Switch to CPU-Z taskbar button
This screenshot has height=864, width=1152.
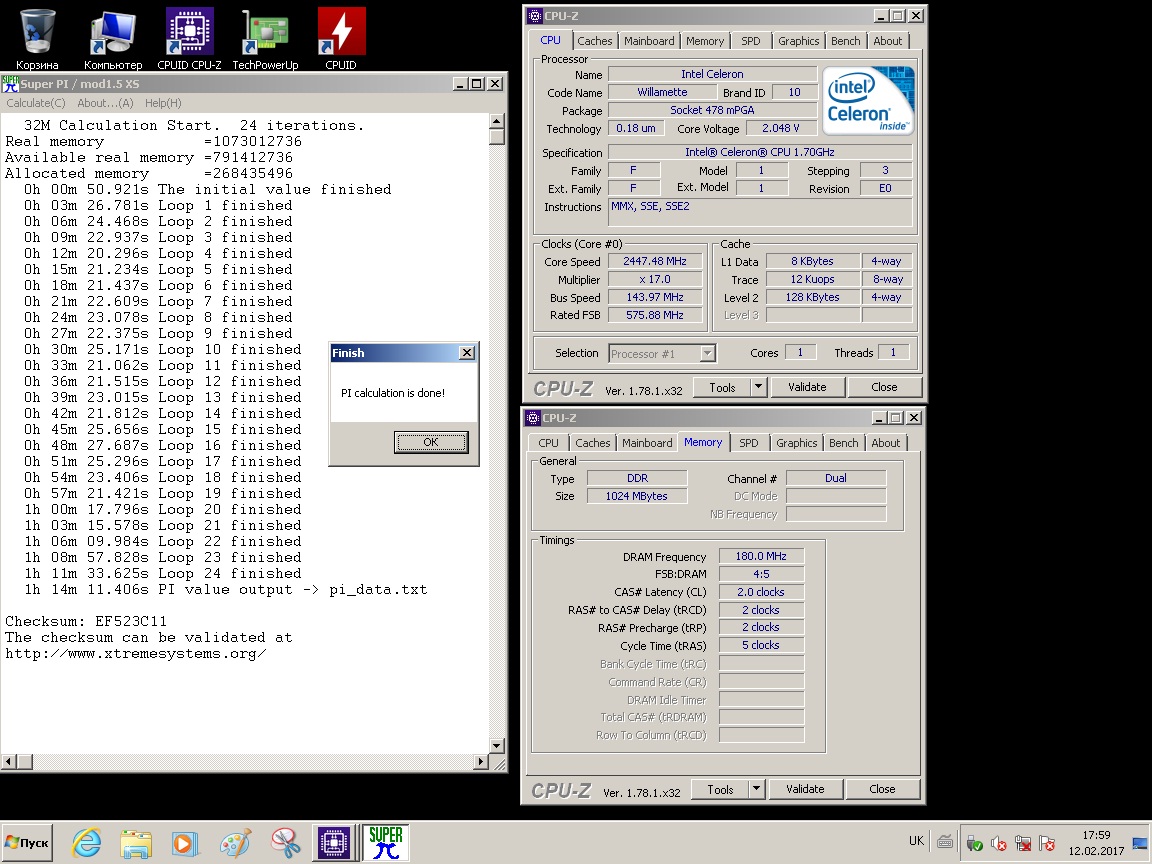334,842
